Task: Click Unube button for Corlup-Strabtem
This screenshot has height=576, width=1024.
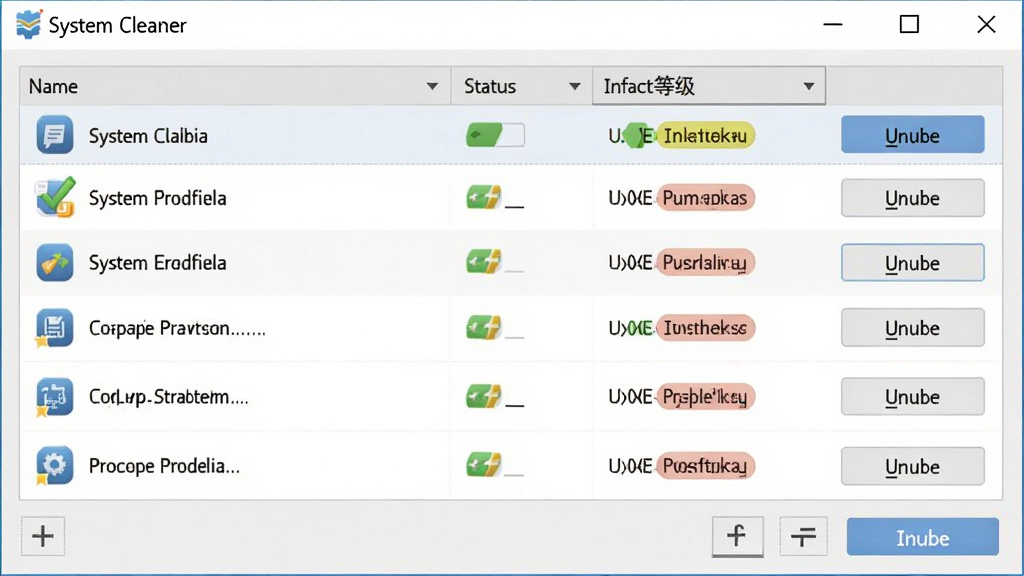Action: 912,396
